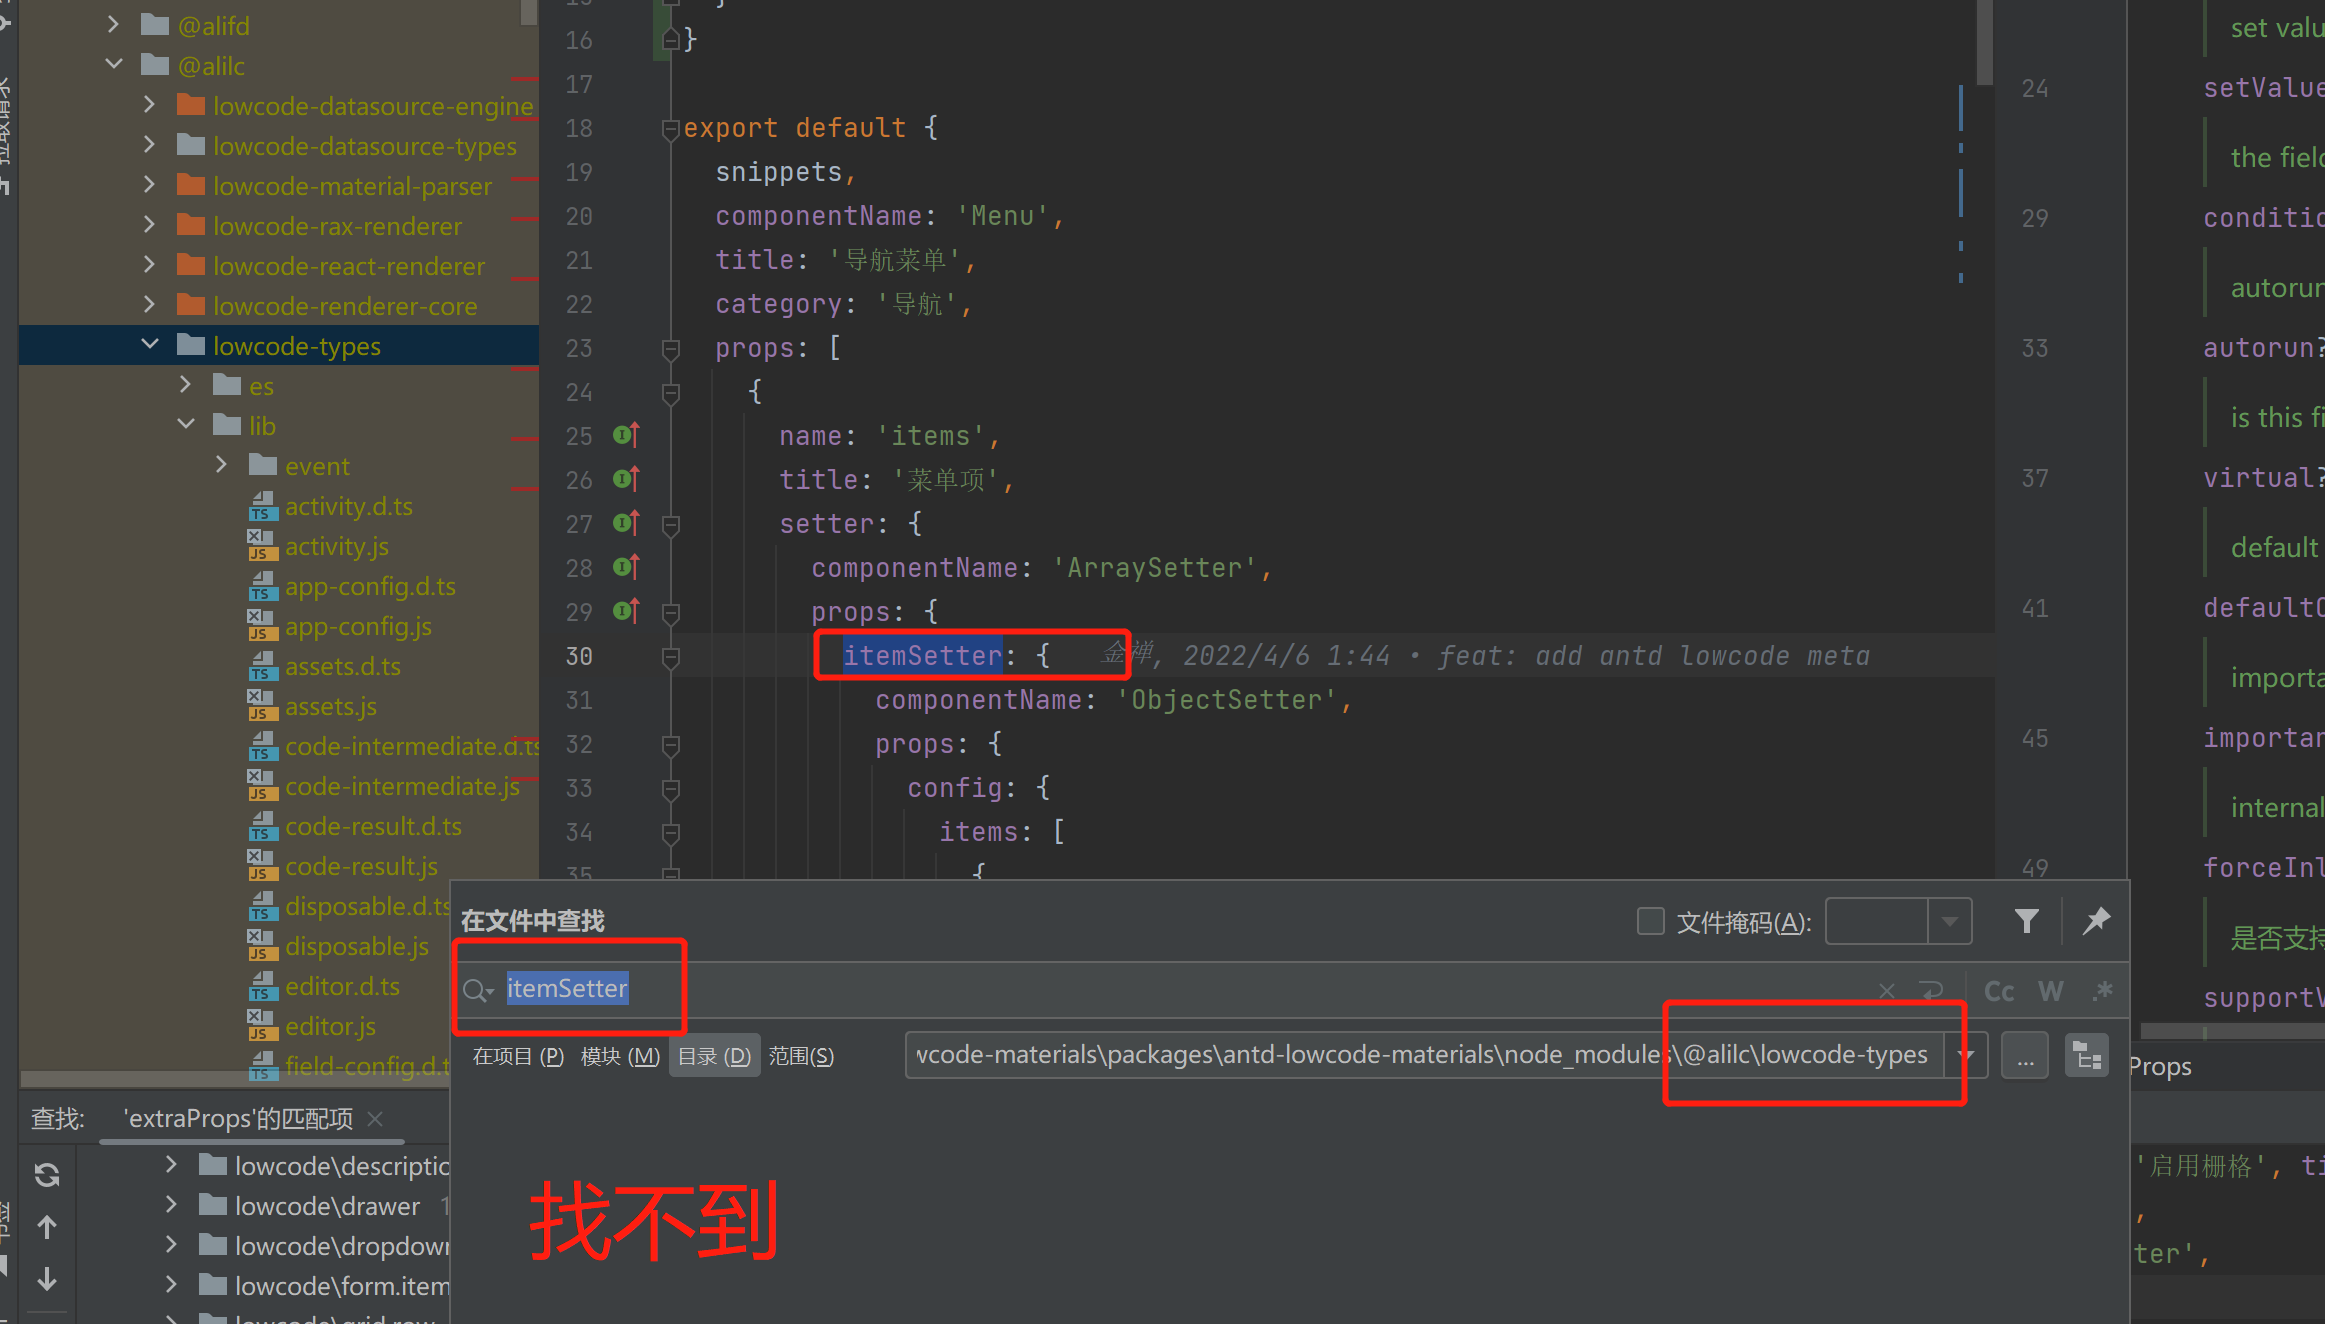Collapse the @alilc folder in the project tree
The image size is (2325, 1324).
[113, 63]
